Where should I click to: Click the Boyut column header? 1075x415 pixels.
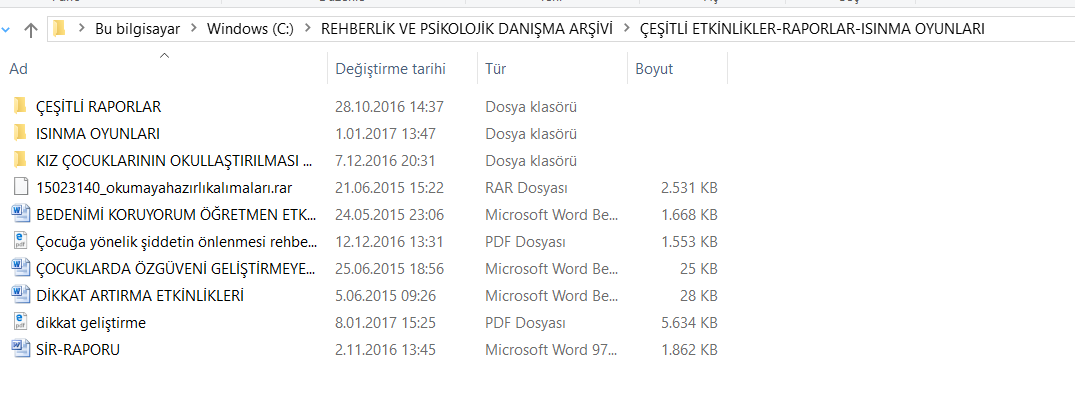[x=677, y=69]
